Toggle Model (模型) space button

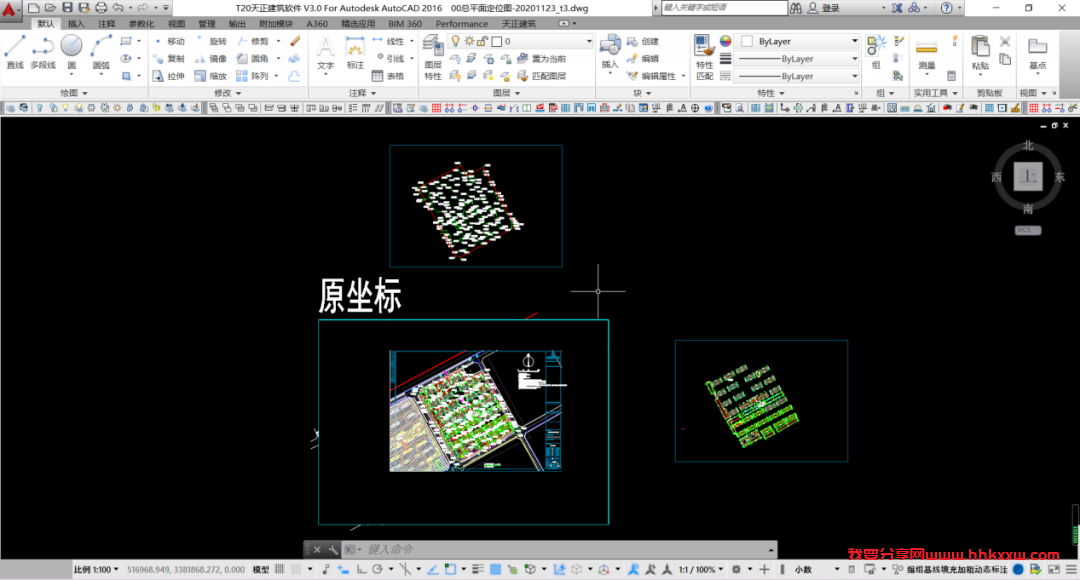coord(261,569)
